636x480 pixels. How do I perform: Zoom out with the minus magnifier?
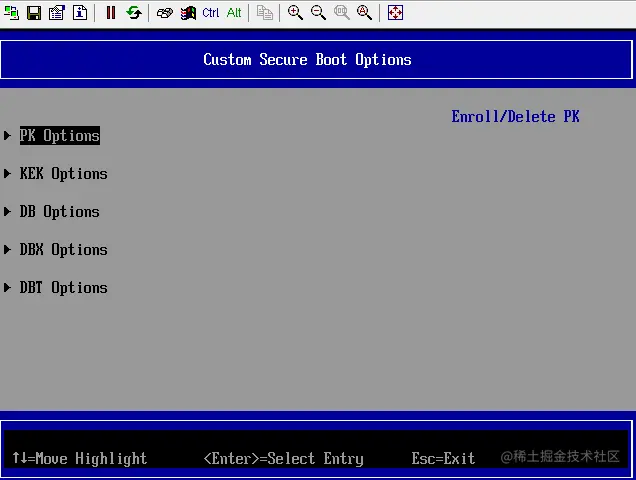click(318, 13)
